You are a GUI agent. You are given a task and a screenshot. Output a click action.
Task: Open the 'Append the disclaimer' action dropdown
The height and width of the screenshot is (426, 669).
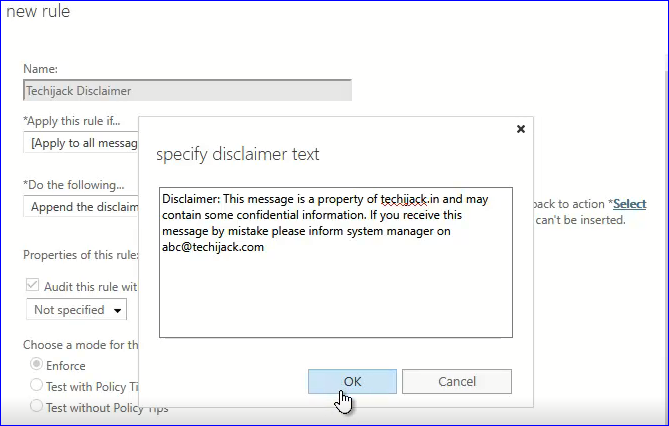pos(81,207)
